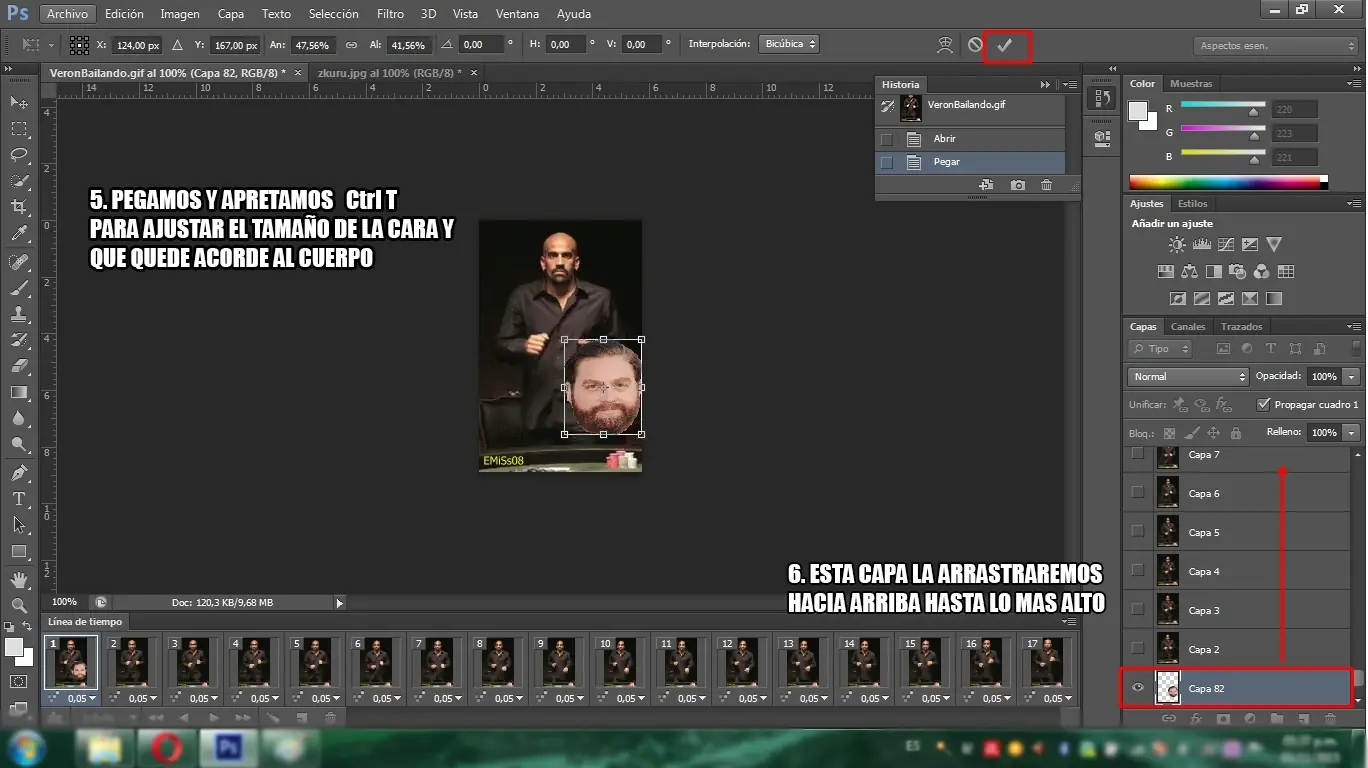Viewport: 1368px width, 768px height.
Task: Show the Capa 5 layer
Action: click(x=1137, y=532)
